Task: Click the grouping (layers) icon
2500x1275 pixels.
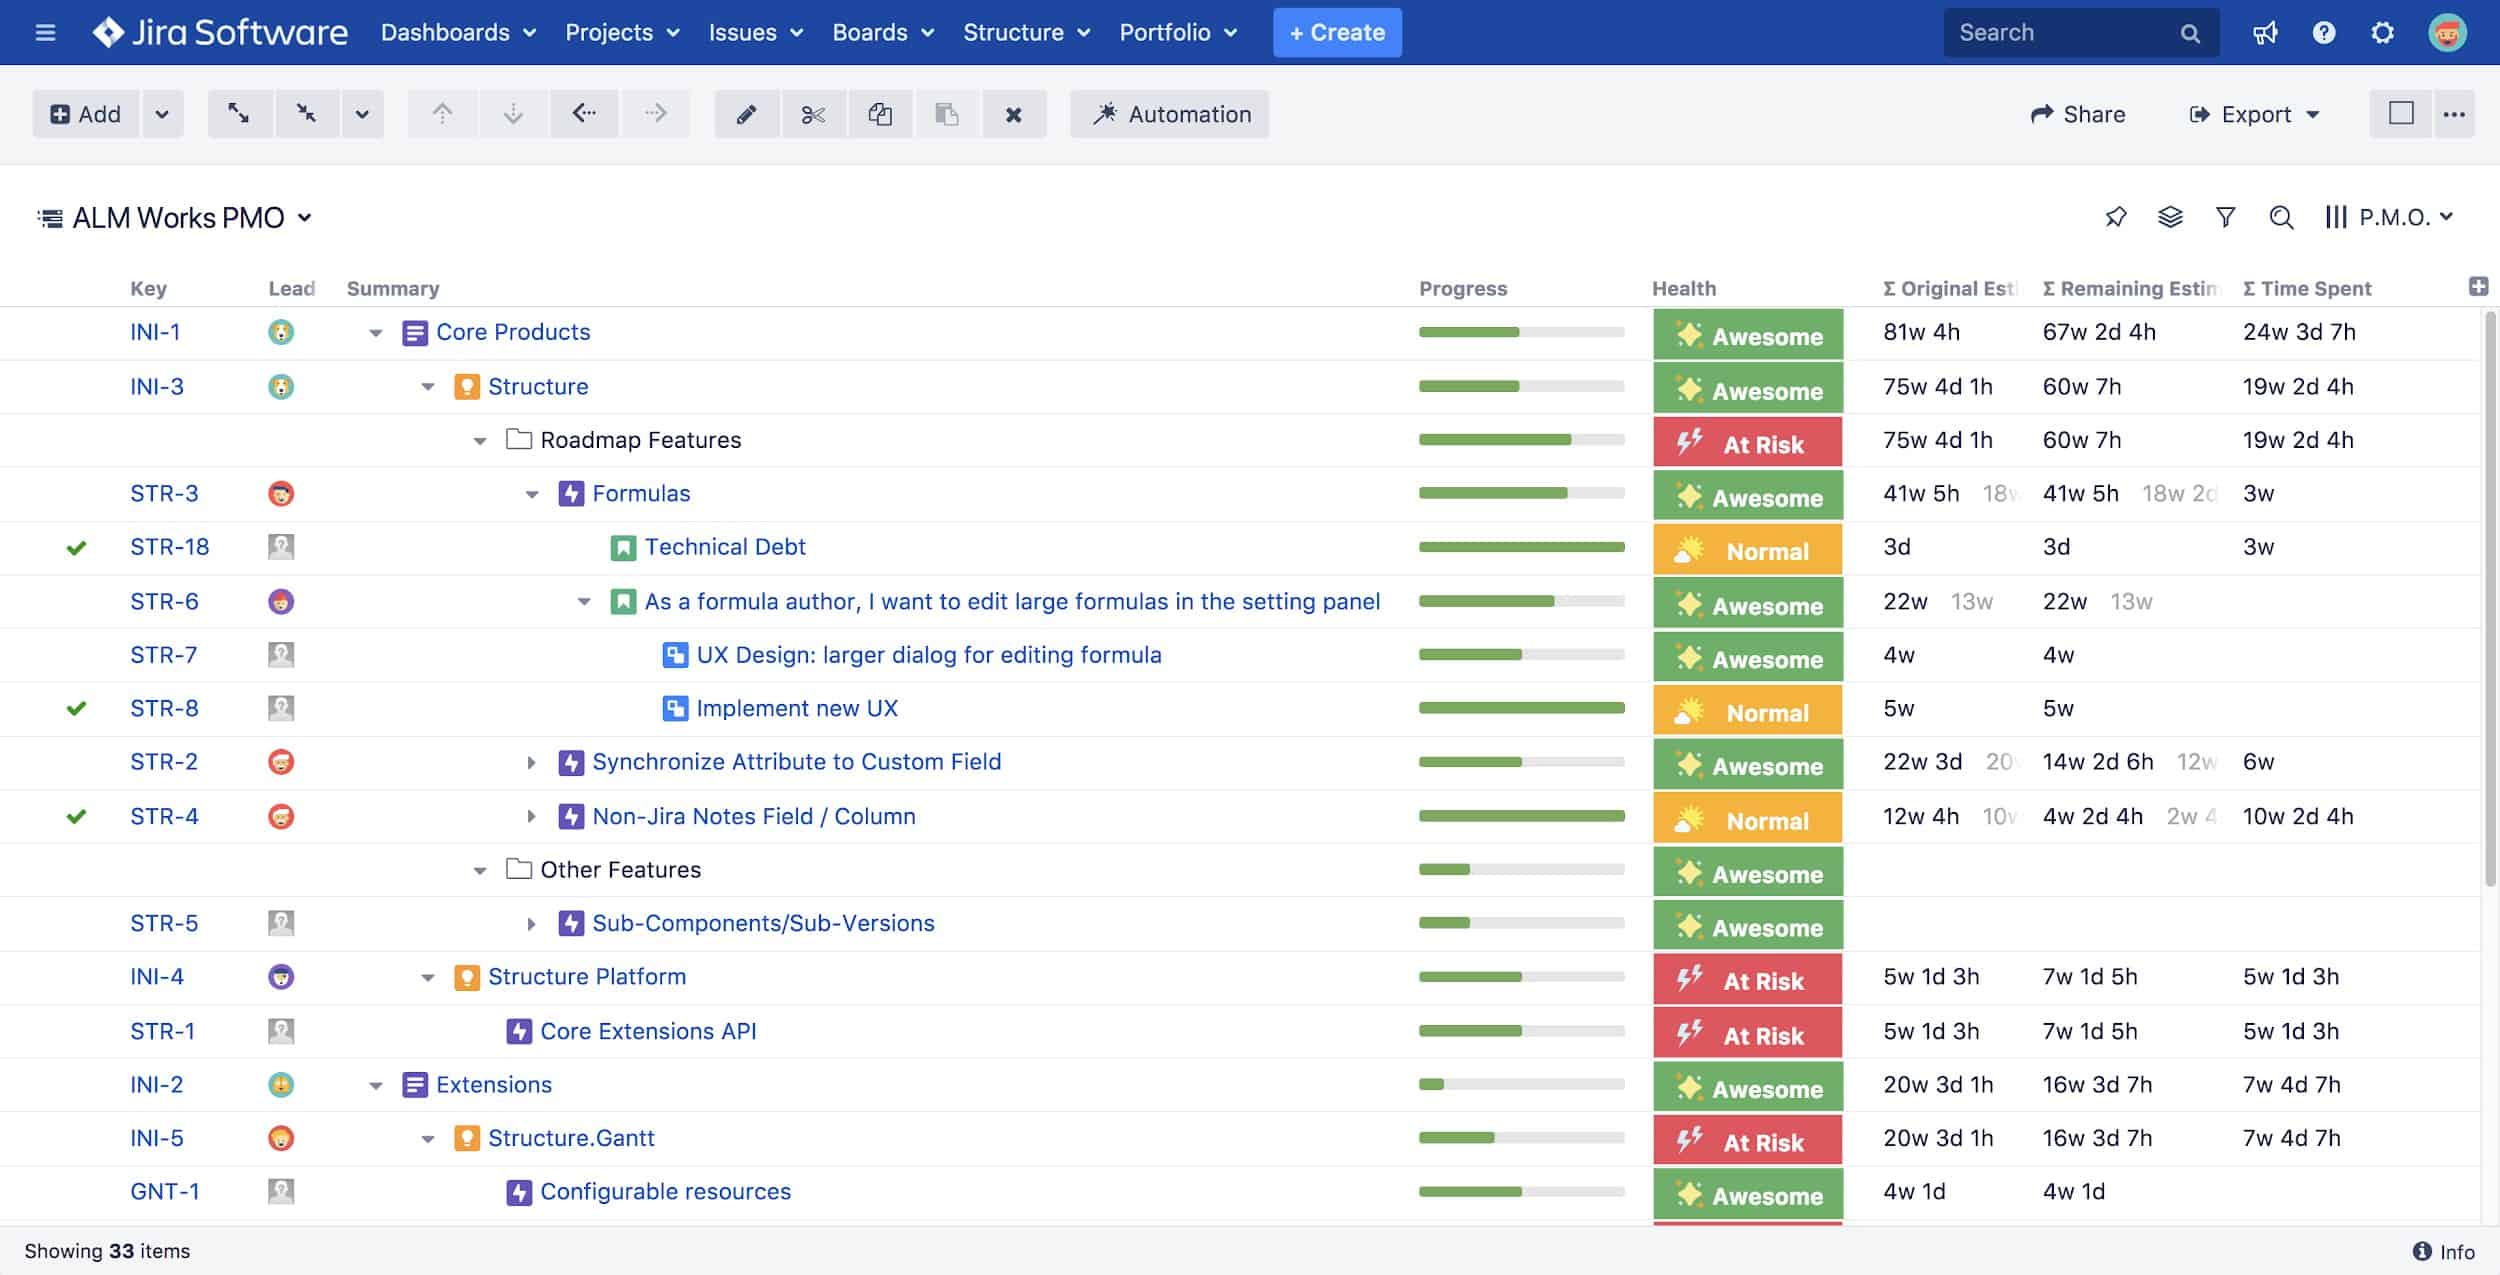Action: (x=2170, y=217)
